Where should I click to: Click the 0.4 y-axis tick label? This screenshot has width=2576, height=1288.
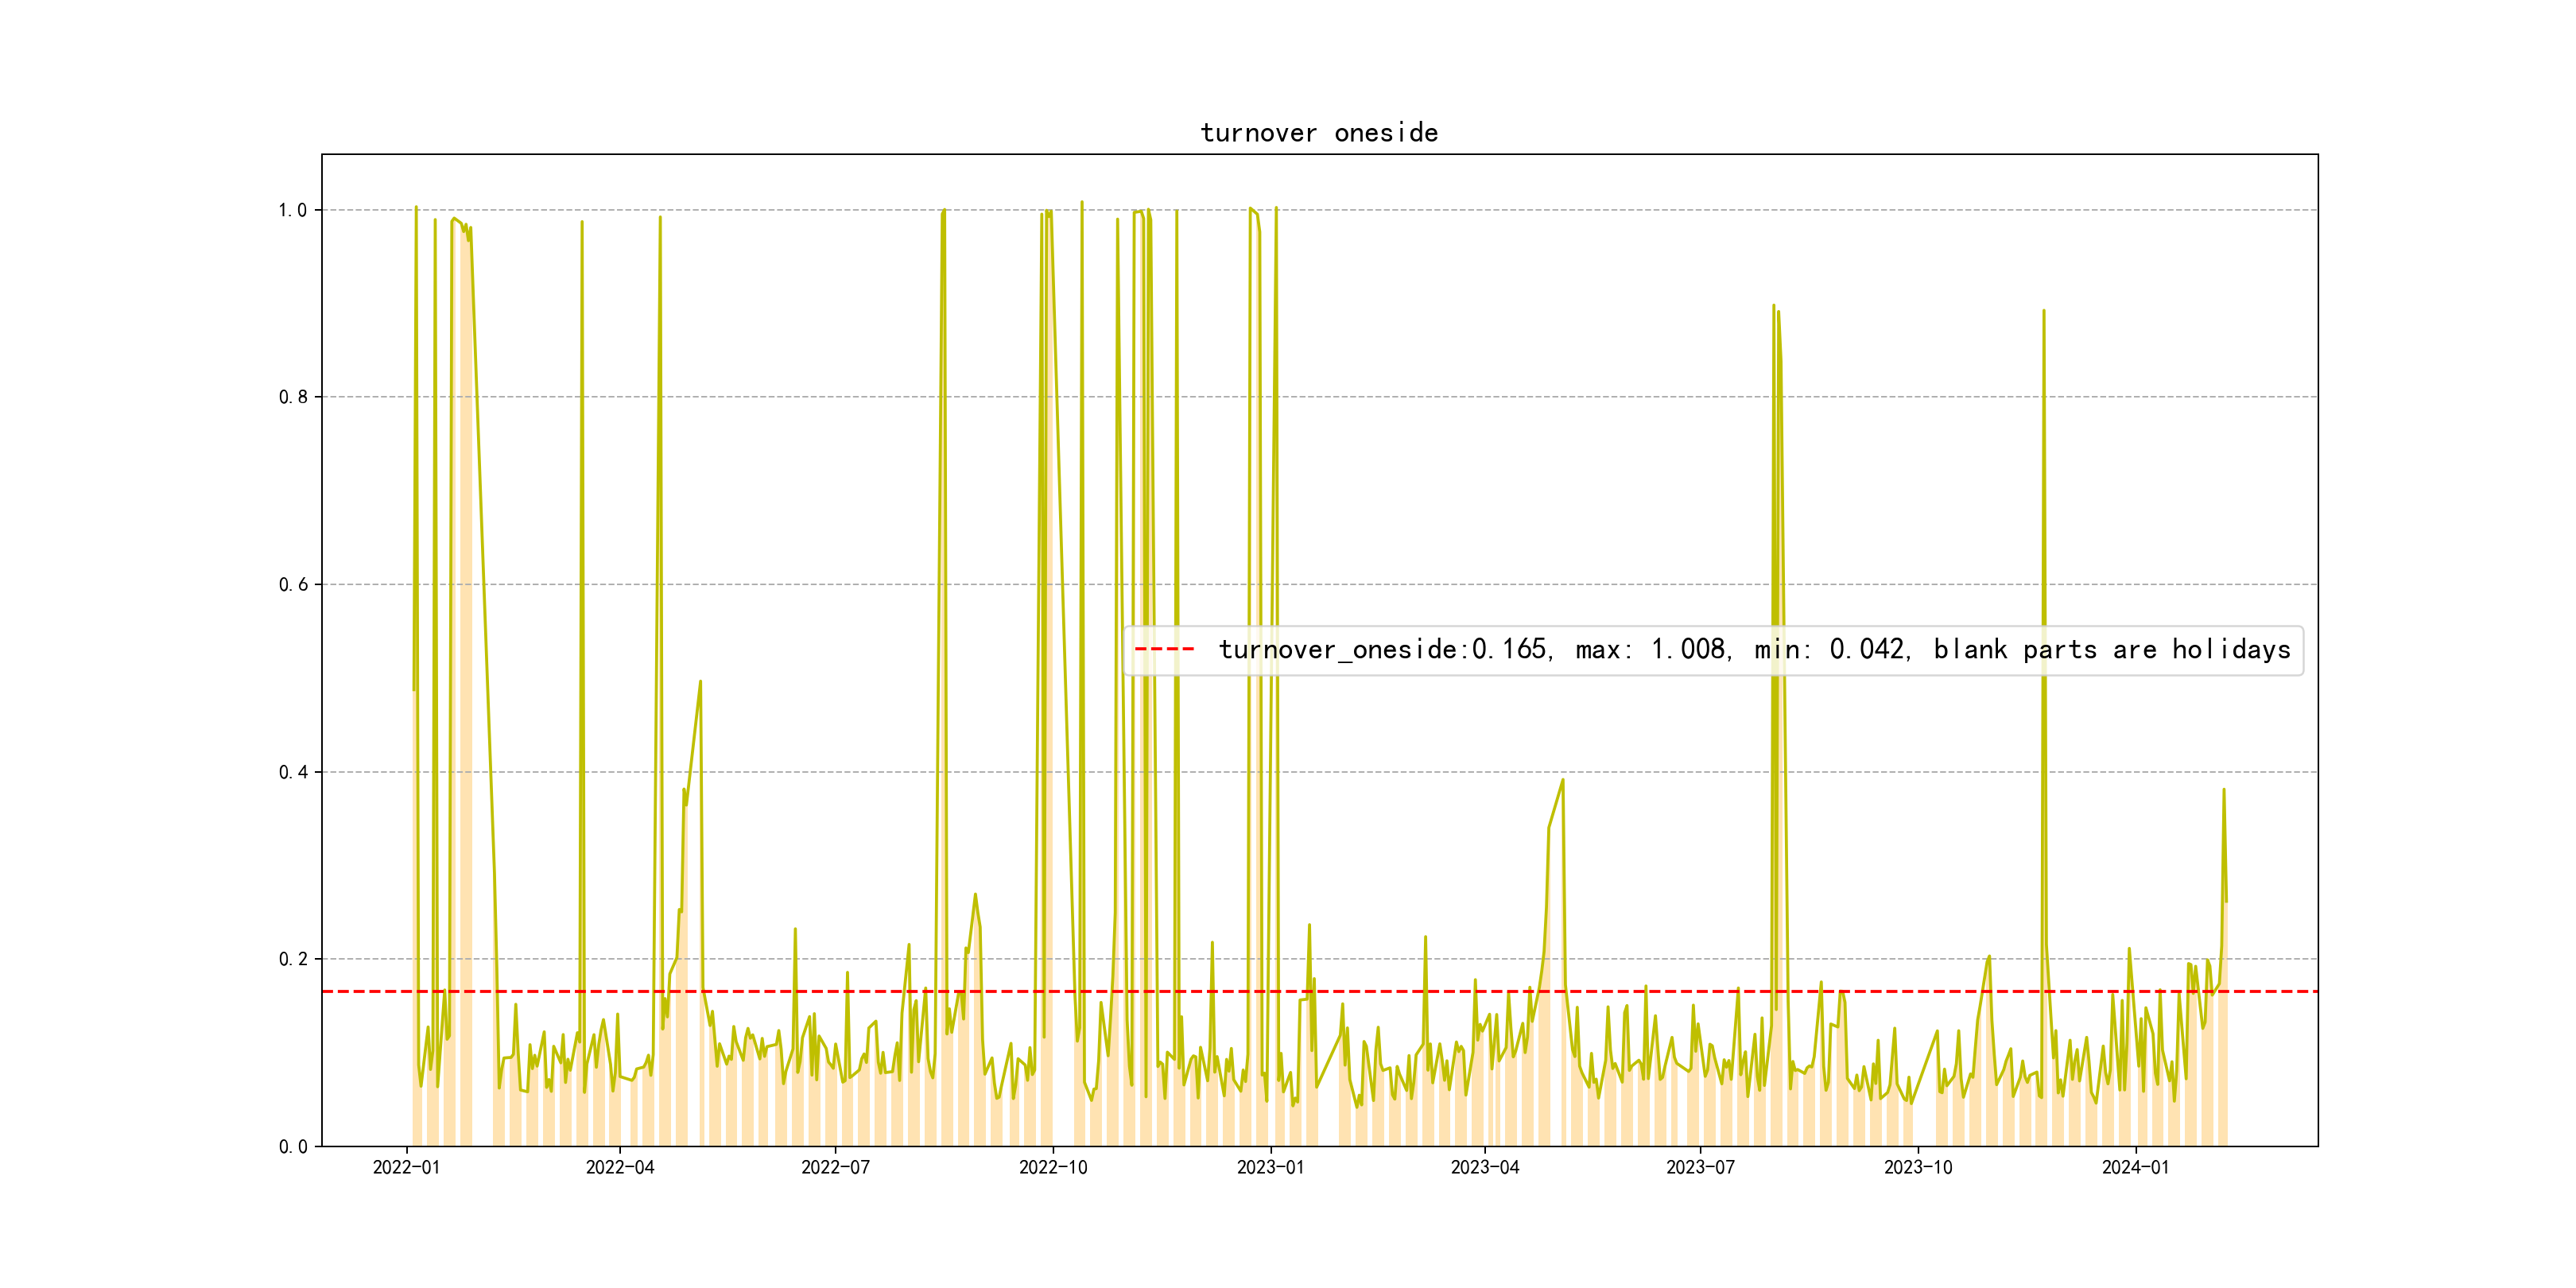(x=293, y=772)
